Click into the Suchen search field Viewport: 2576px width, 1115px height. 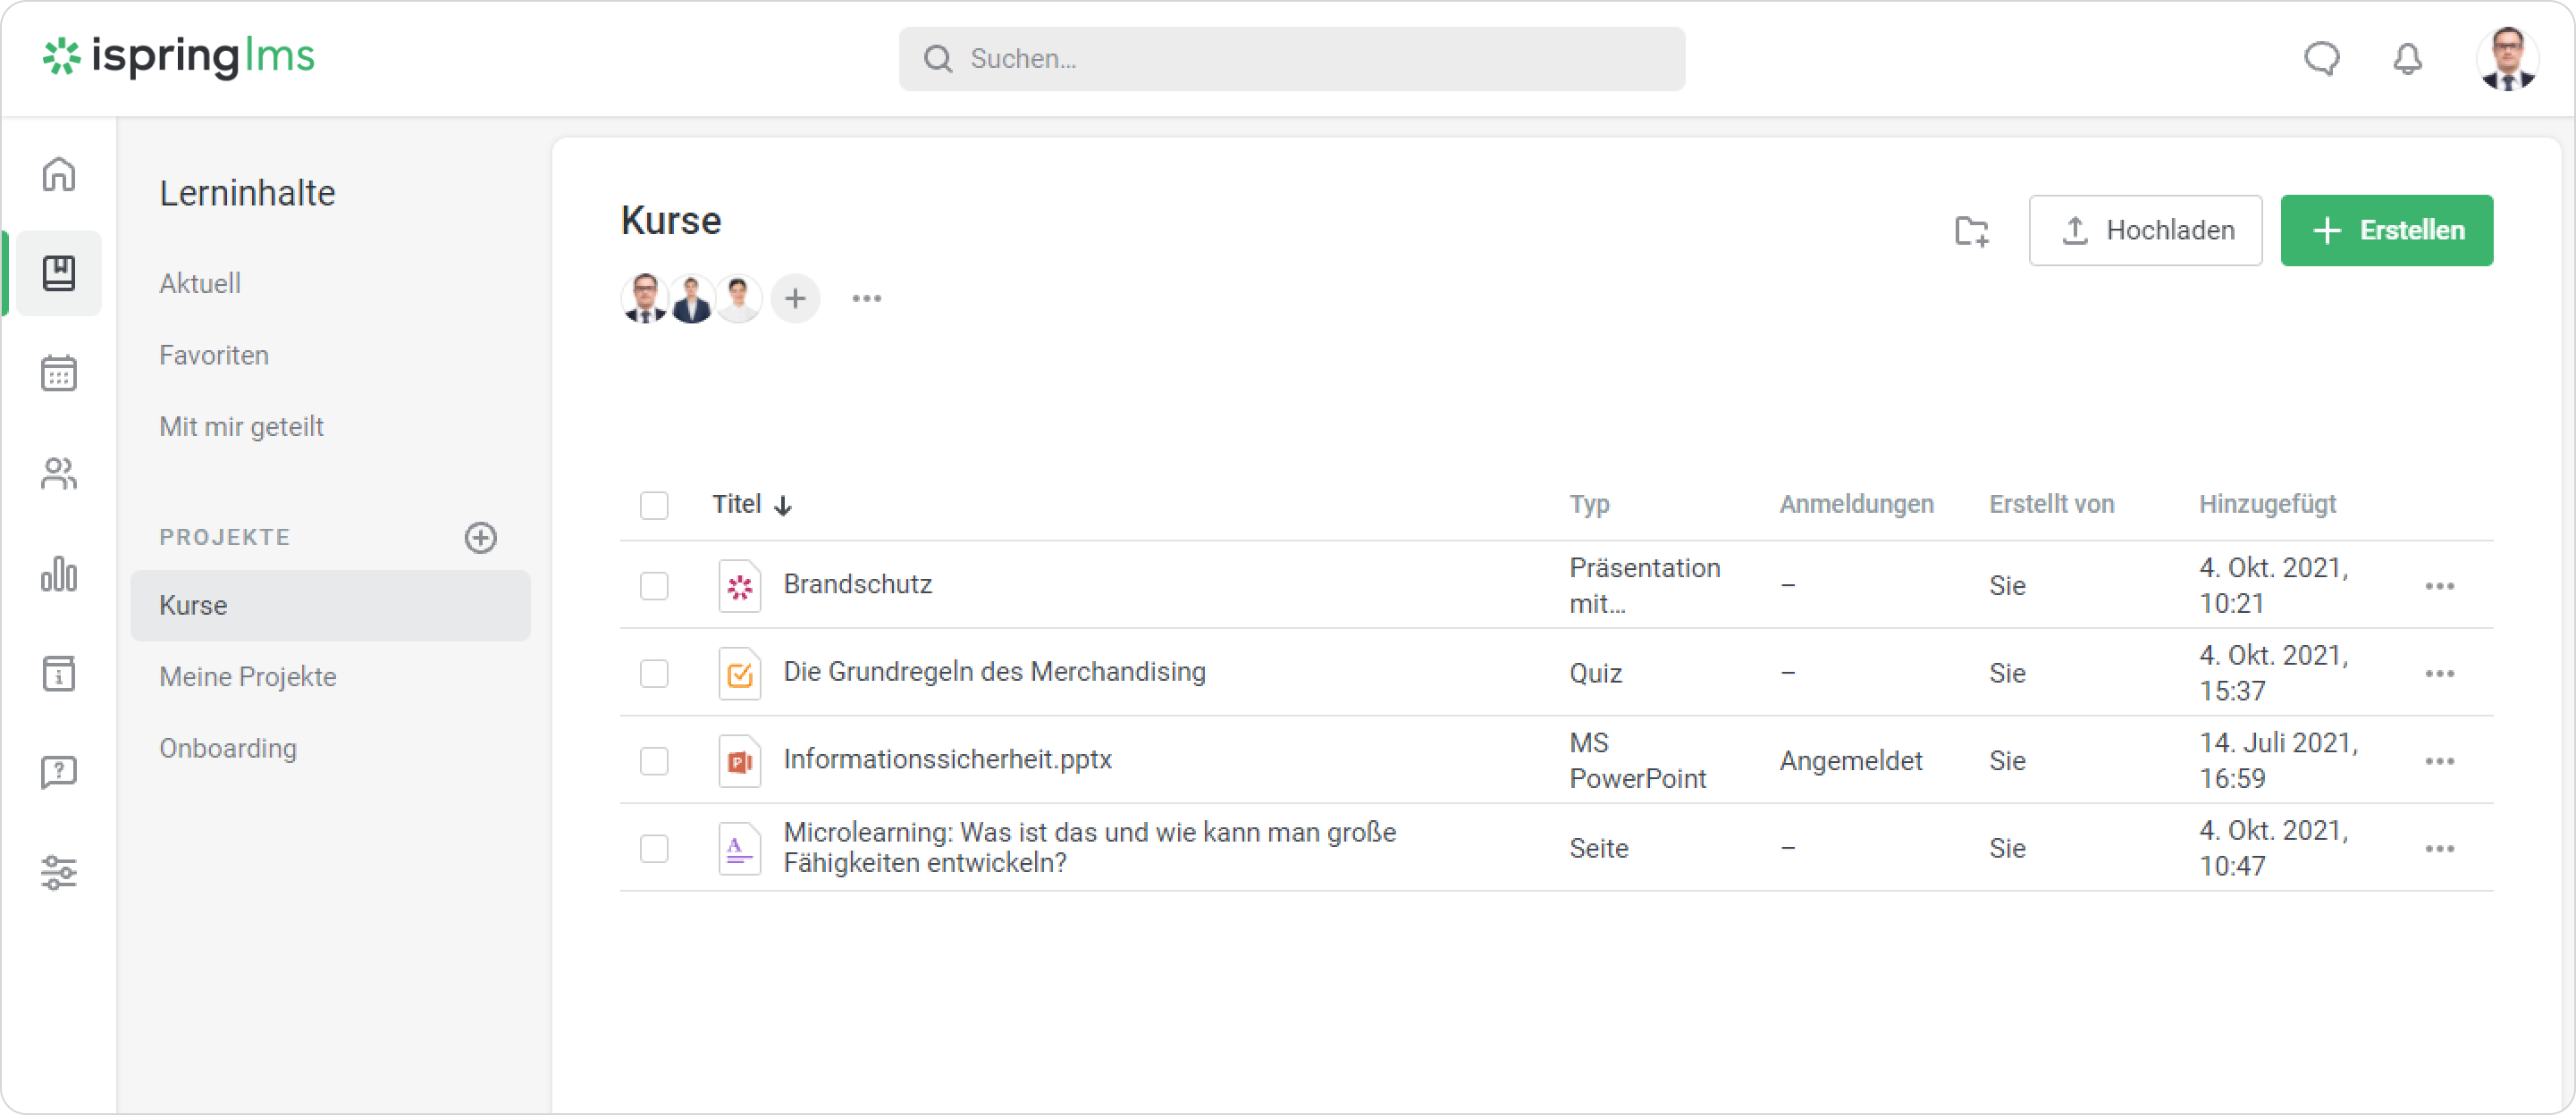(1290, 59)
